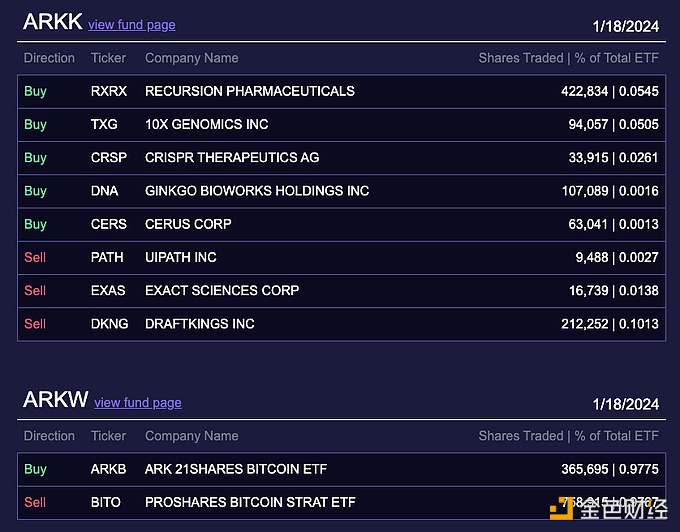Click the value 422,834 | 0.0545
The height and width of the screenshot is (532, 680).
click(x=610, y=91)
